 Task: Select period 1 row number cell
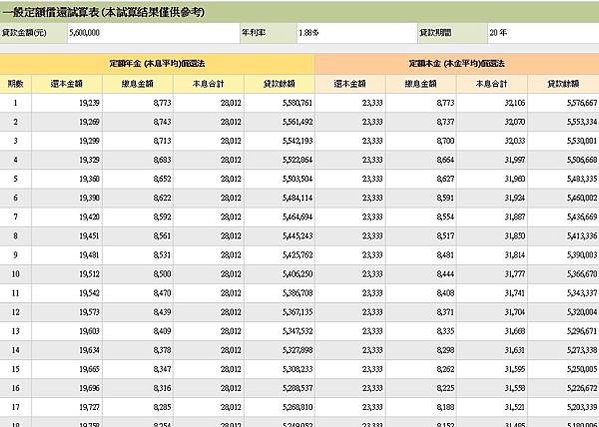pyautogui.click(x=15, y=103)
